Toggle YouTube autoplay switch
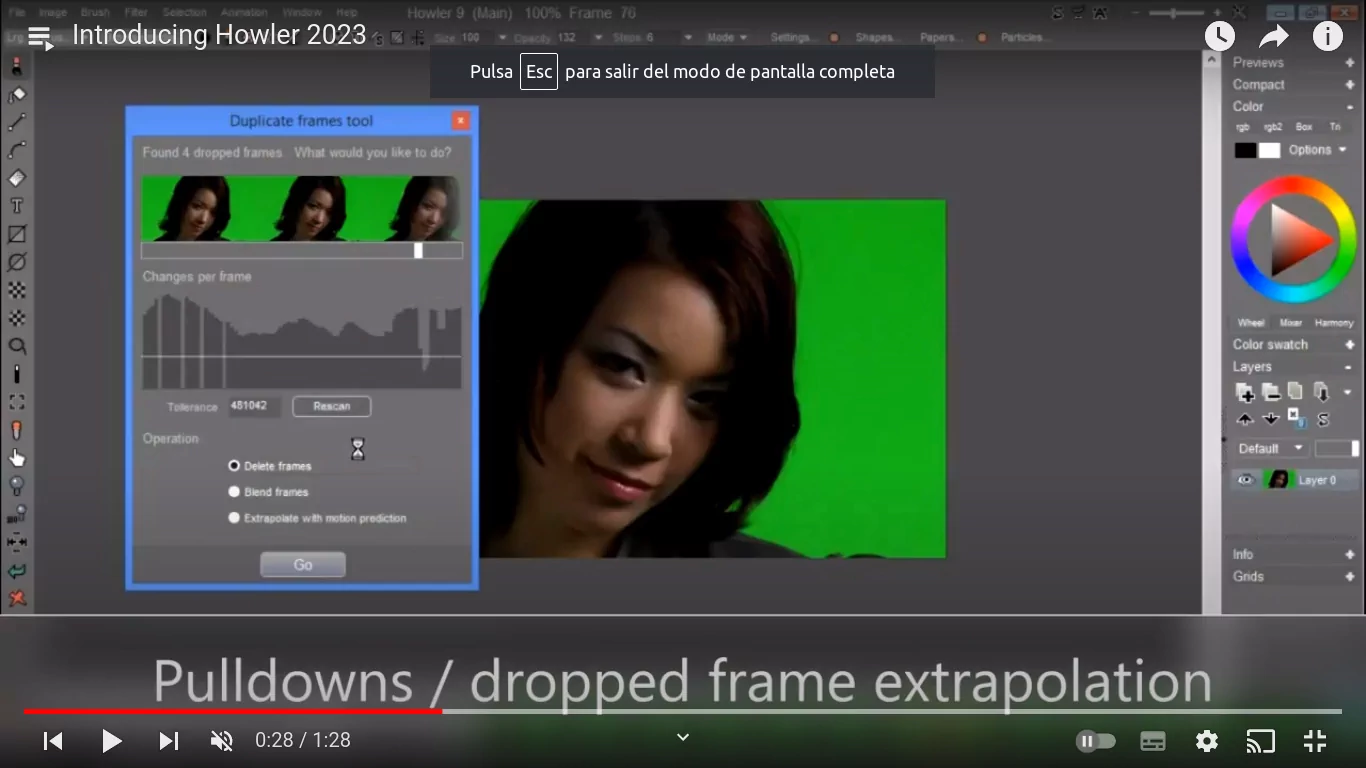 point(1095,741)
